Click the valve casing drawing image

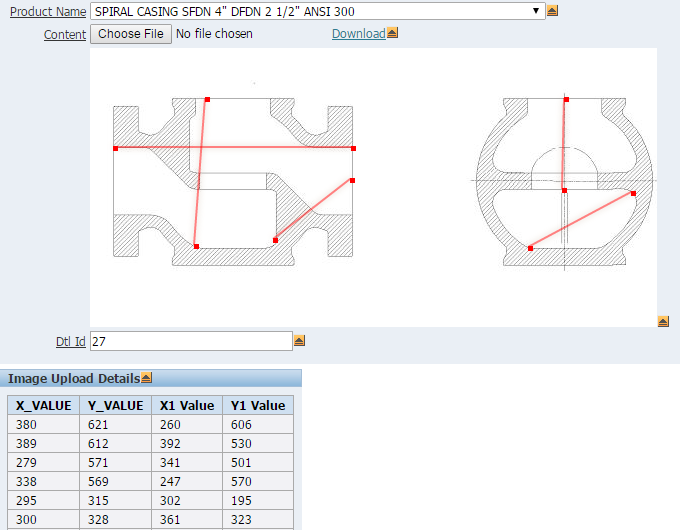[373, 187]
